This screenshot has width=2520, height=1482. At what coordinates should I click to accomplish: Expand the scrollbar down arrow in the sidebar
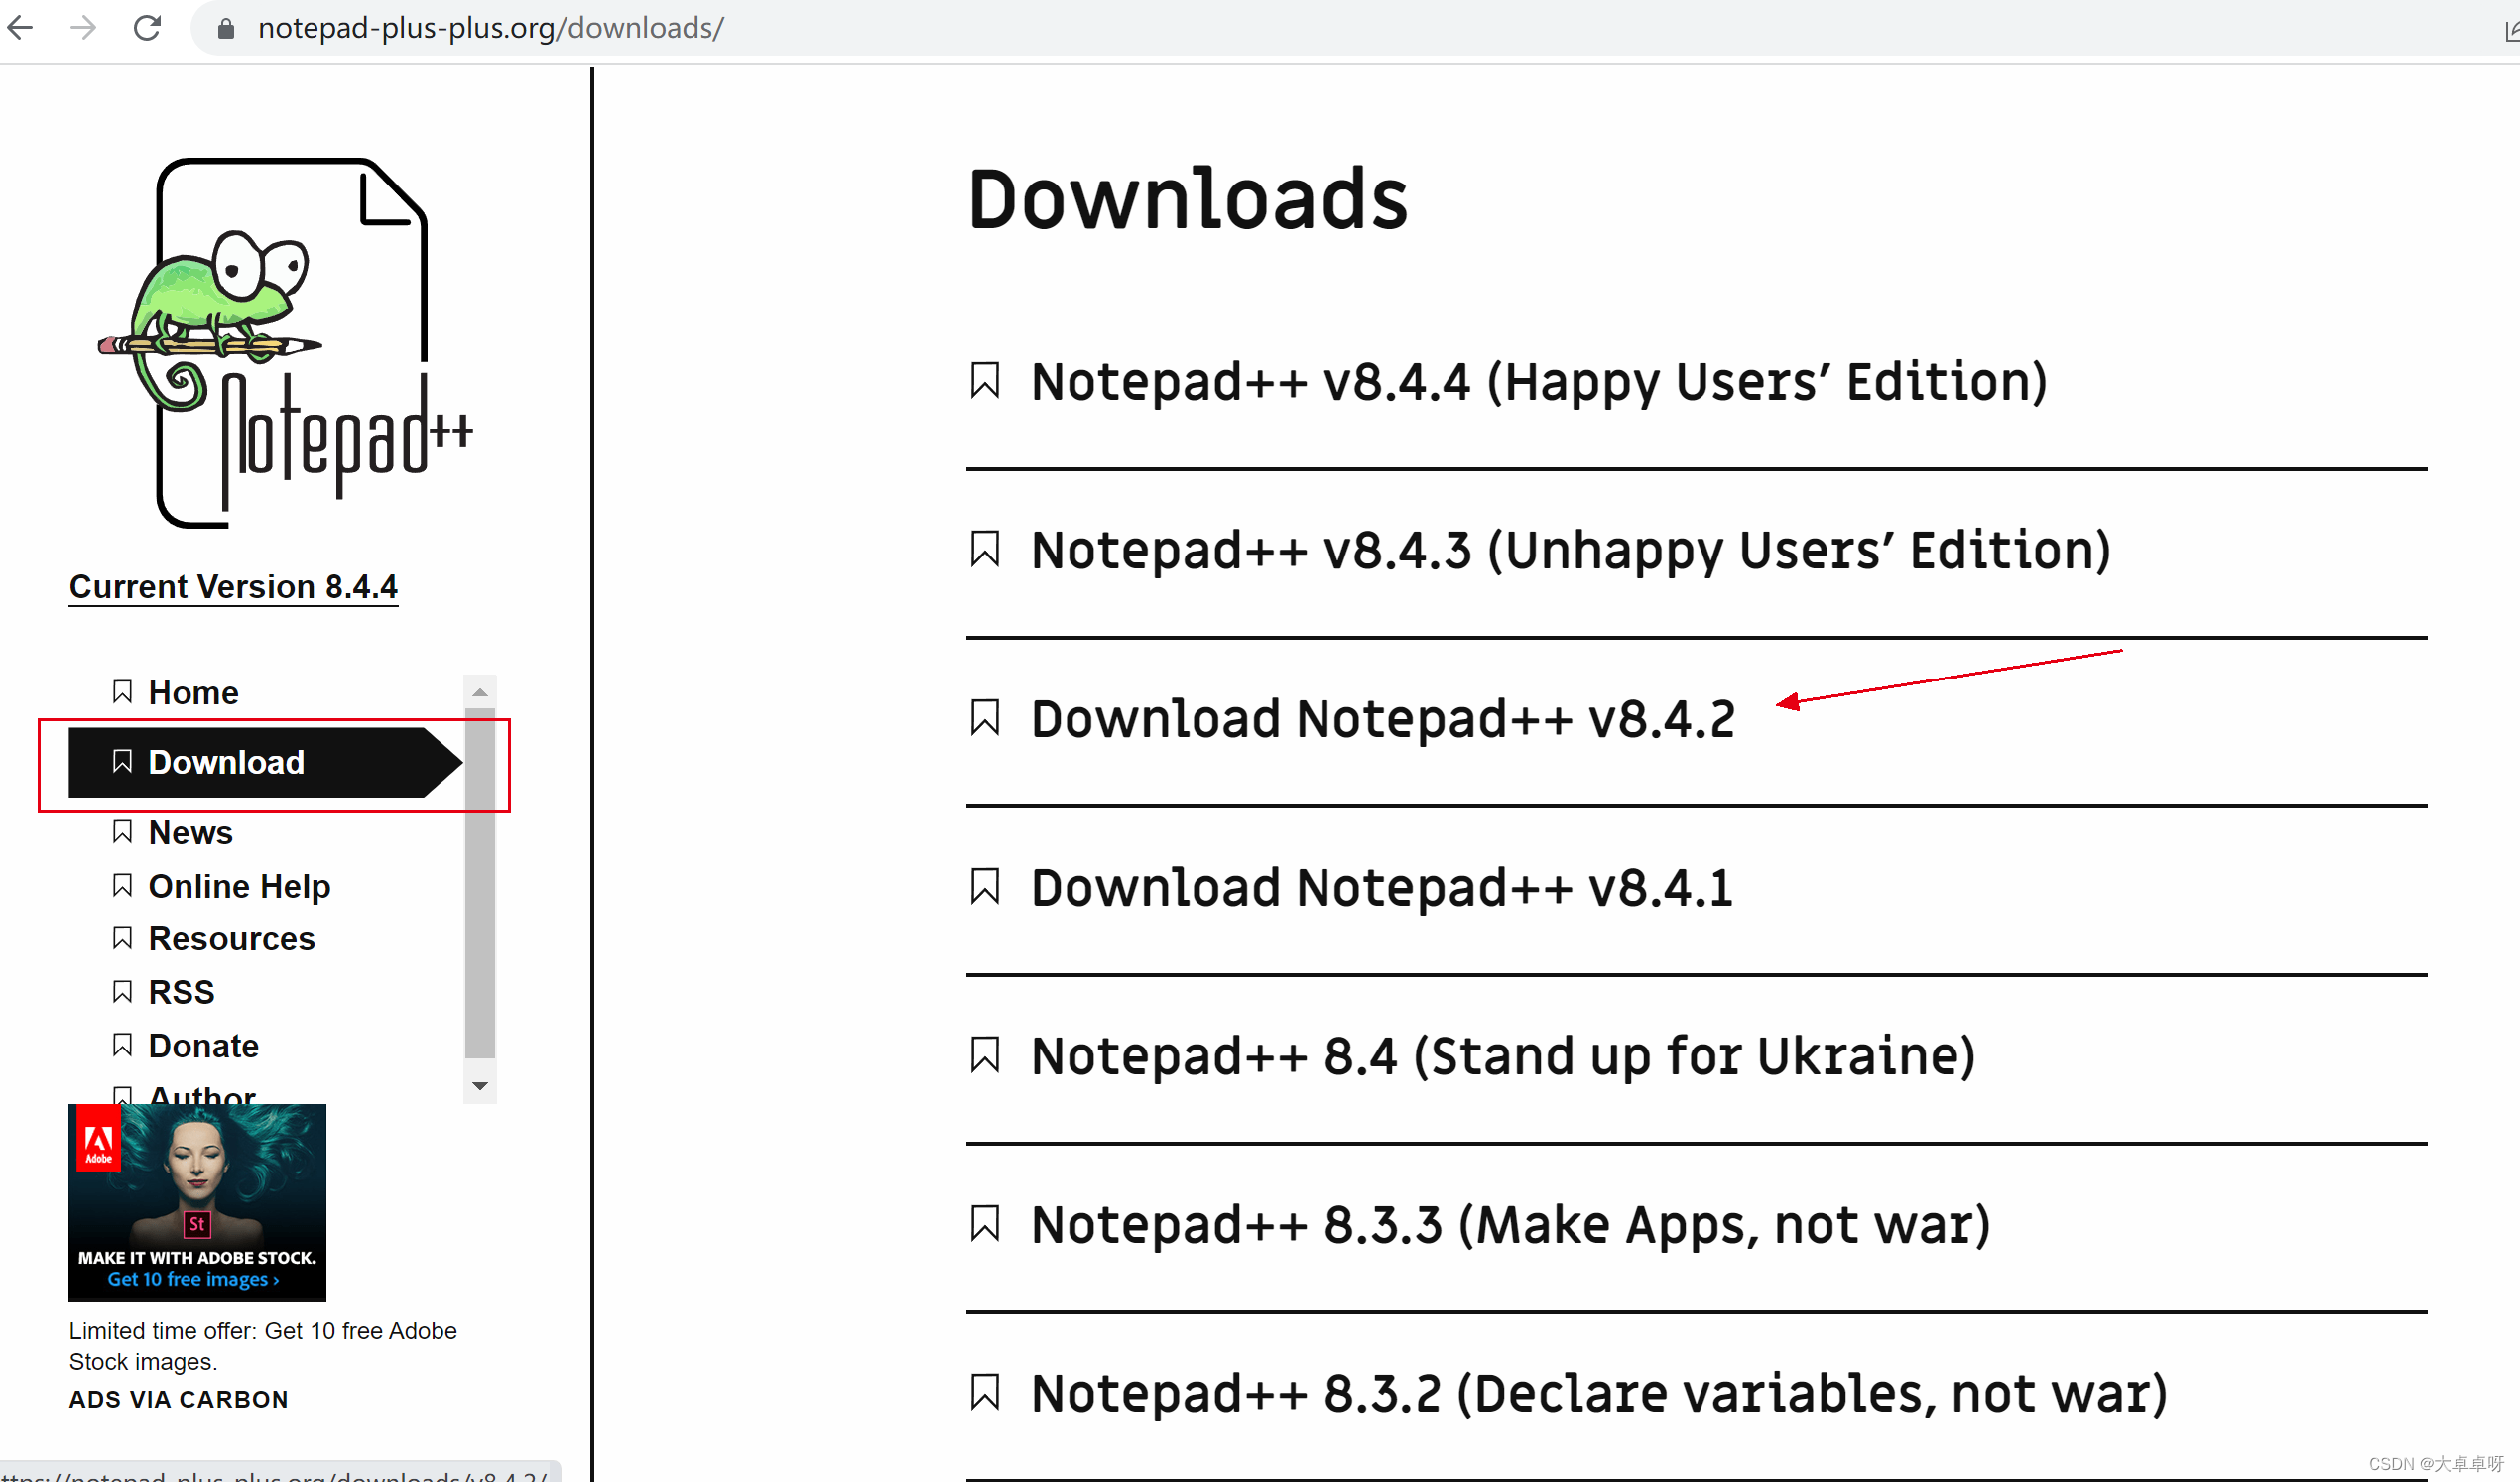480,1086
